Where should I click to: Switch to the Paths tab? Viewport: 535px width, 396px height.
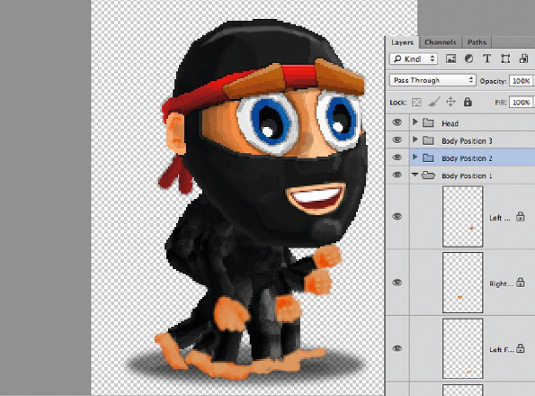(x=477, y=42)
